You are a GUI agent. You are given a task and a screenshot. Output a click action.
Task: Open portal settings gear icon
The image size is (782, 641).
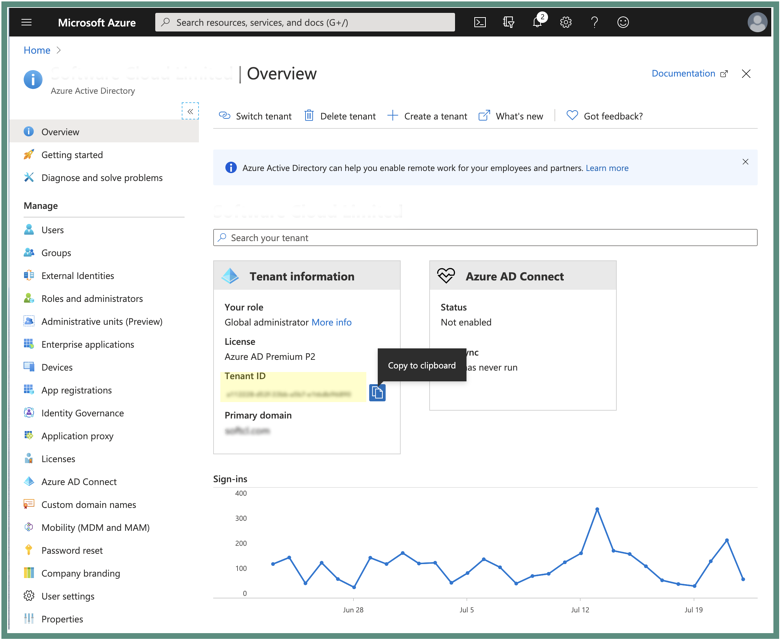(566, 22)
